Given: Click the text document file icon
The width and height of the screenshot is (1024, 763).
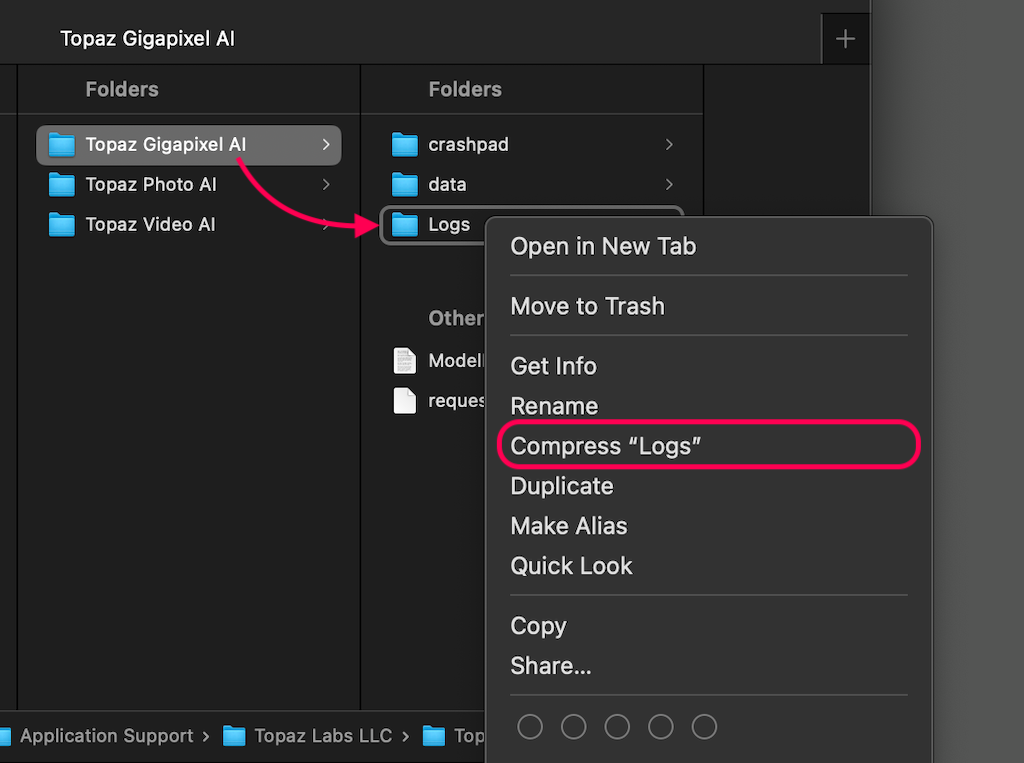Looking at the screenshot, I should pos(405,361).
